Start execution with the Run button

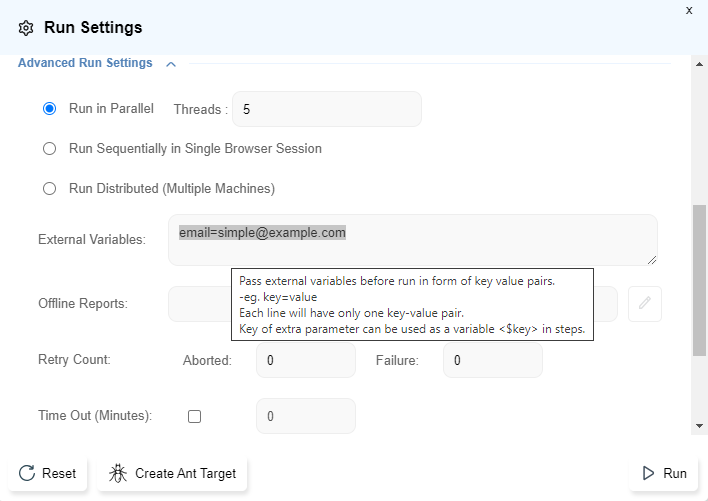663,473
